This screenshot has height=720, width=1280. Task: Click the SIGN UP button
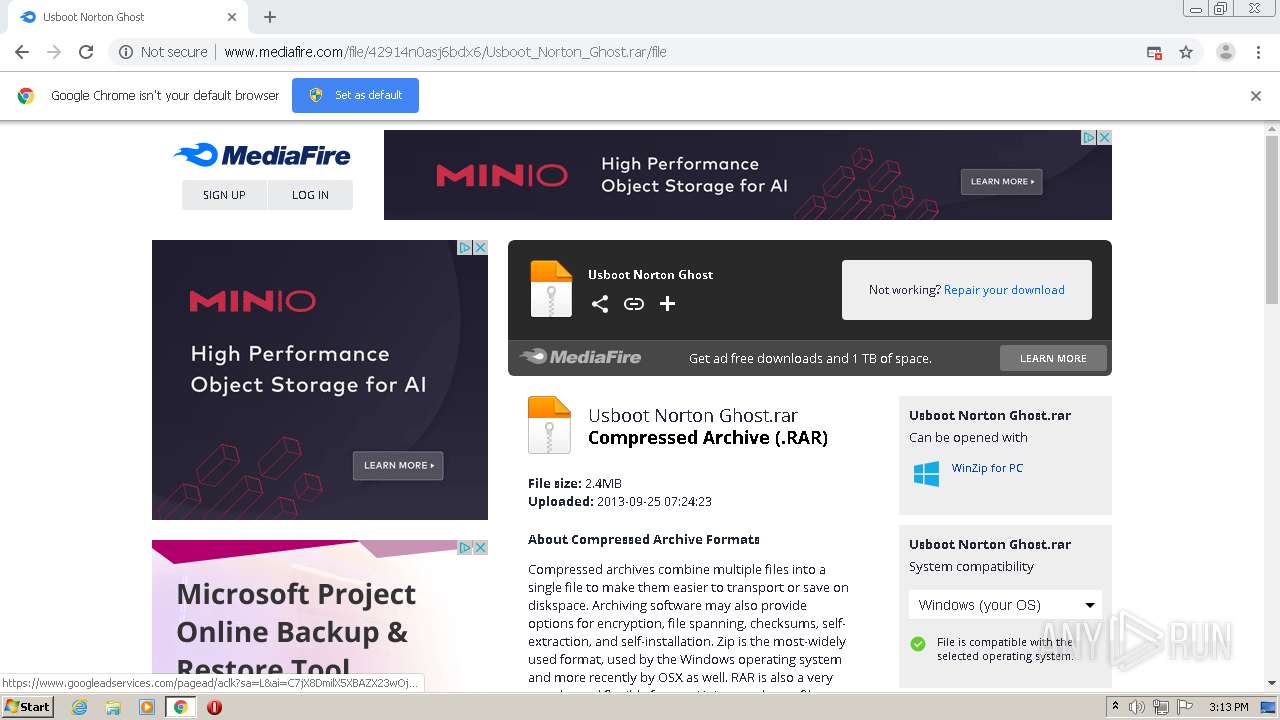pos(224,195)
